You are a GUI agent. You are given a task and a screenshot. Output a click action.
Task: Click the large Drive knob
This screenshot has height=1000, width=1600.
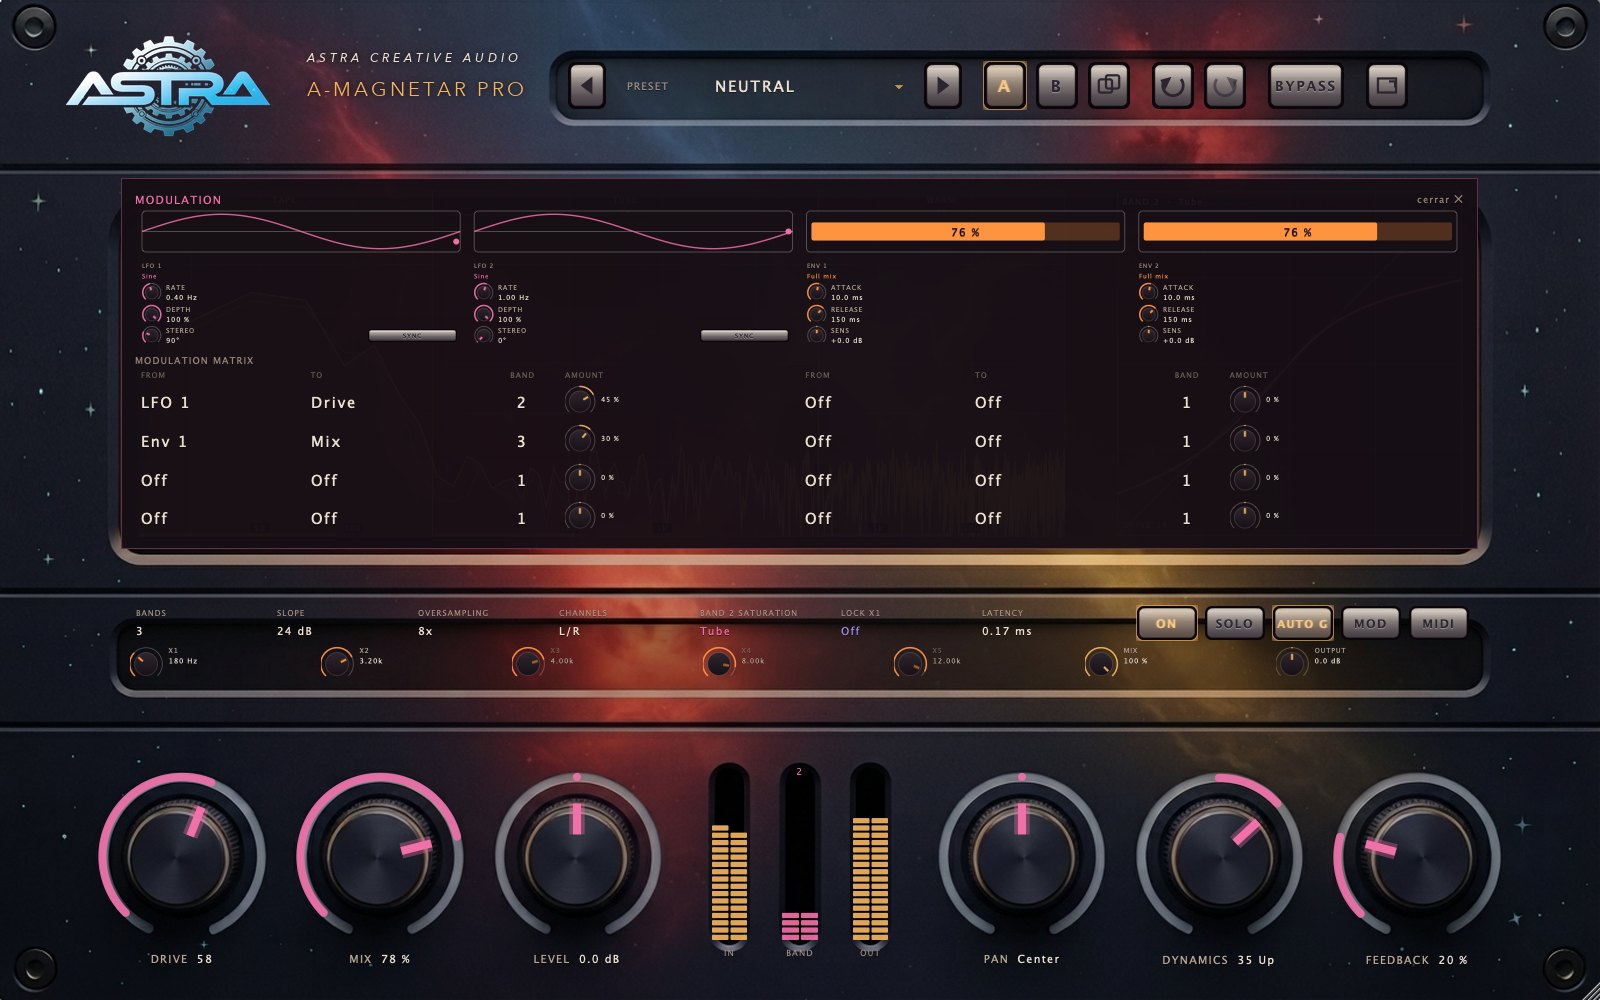click(182, 856)
